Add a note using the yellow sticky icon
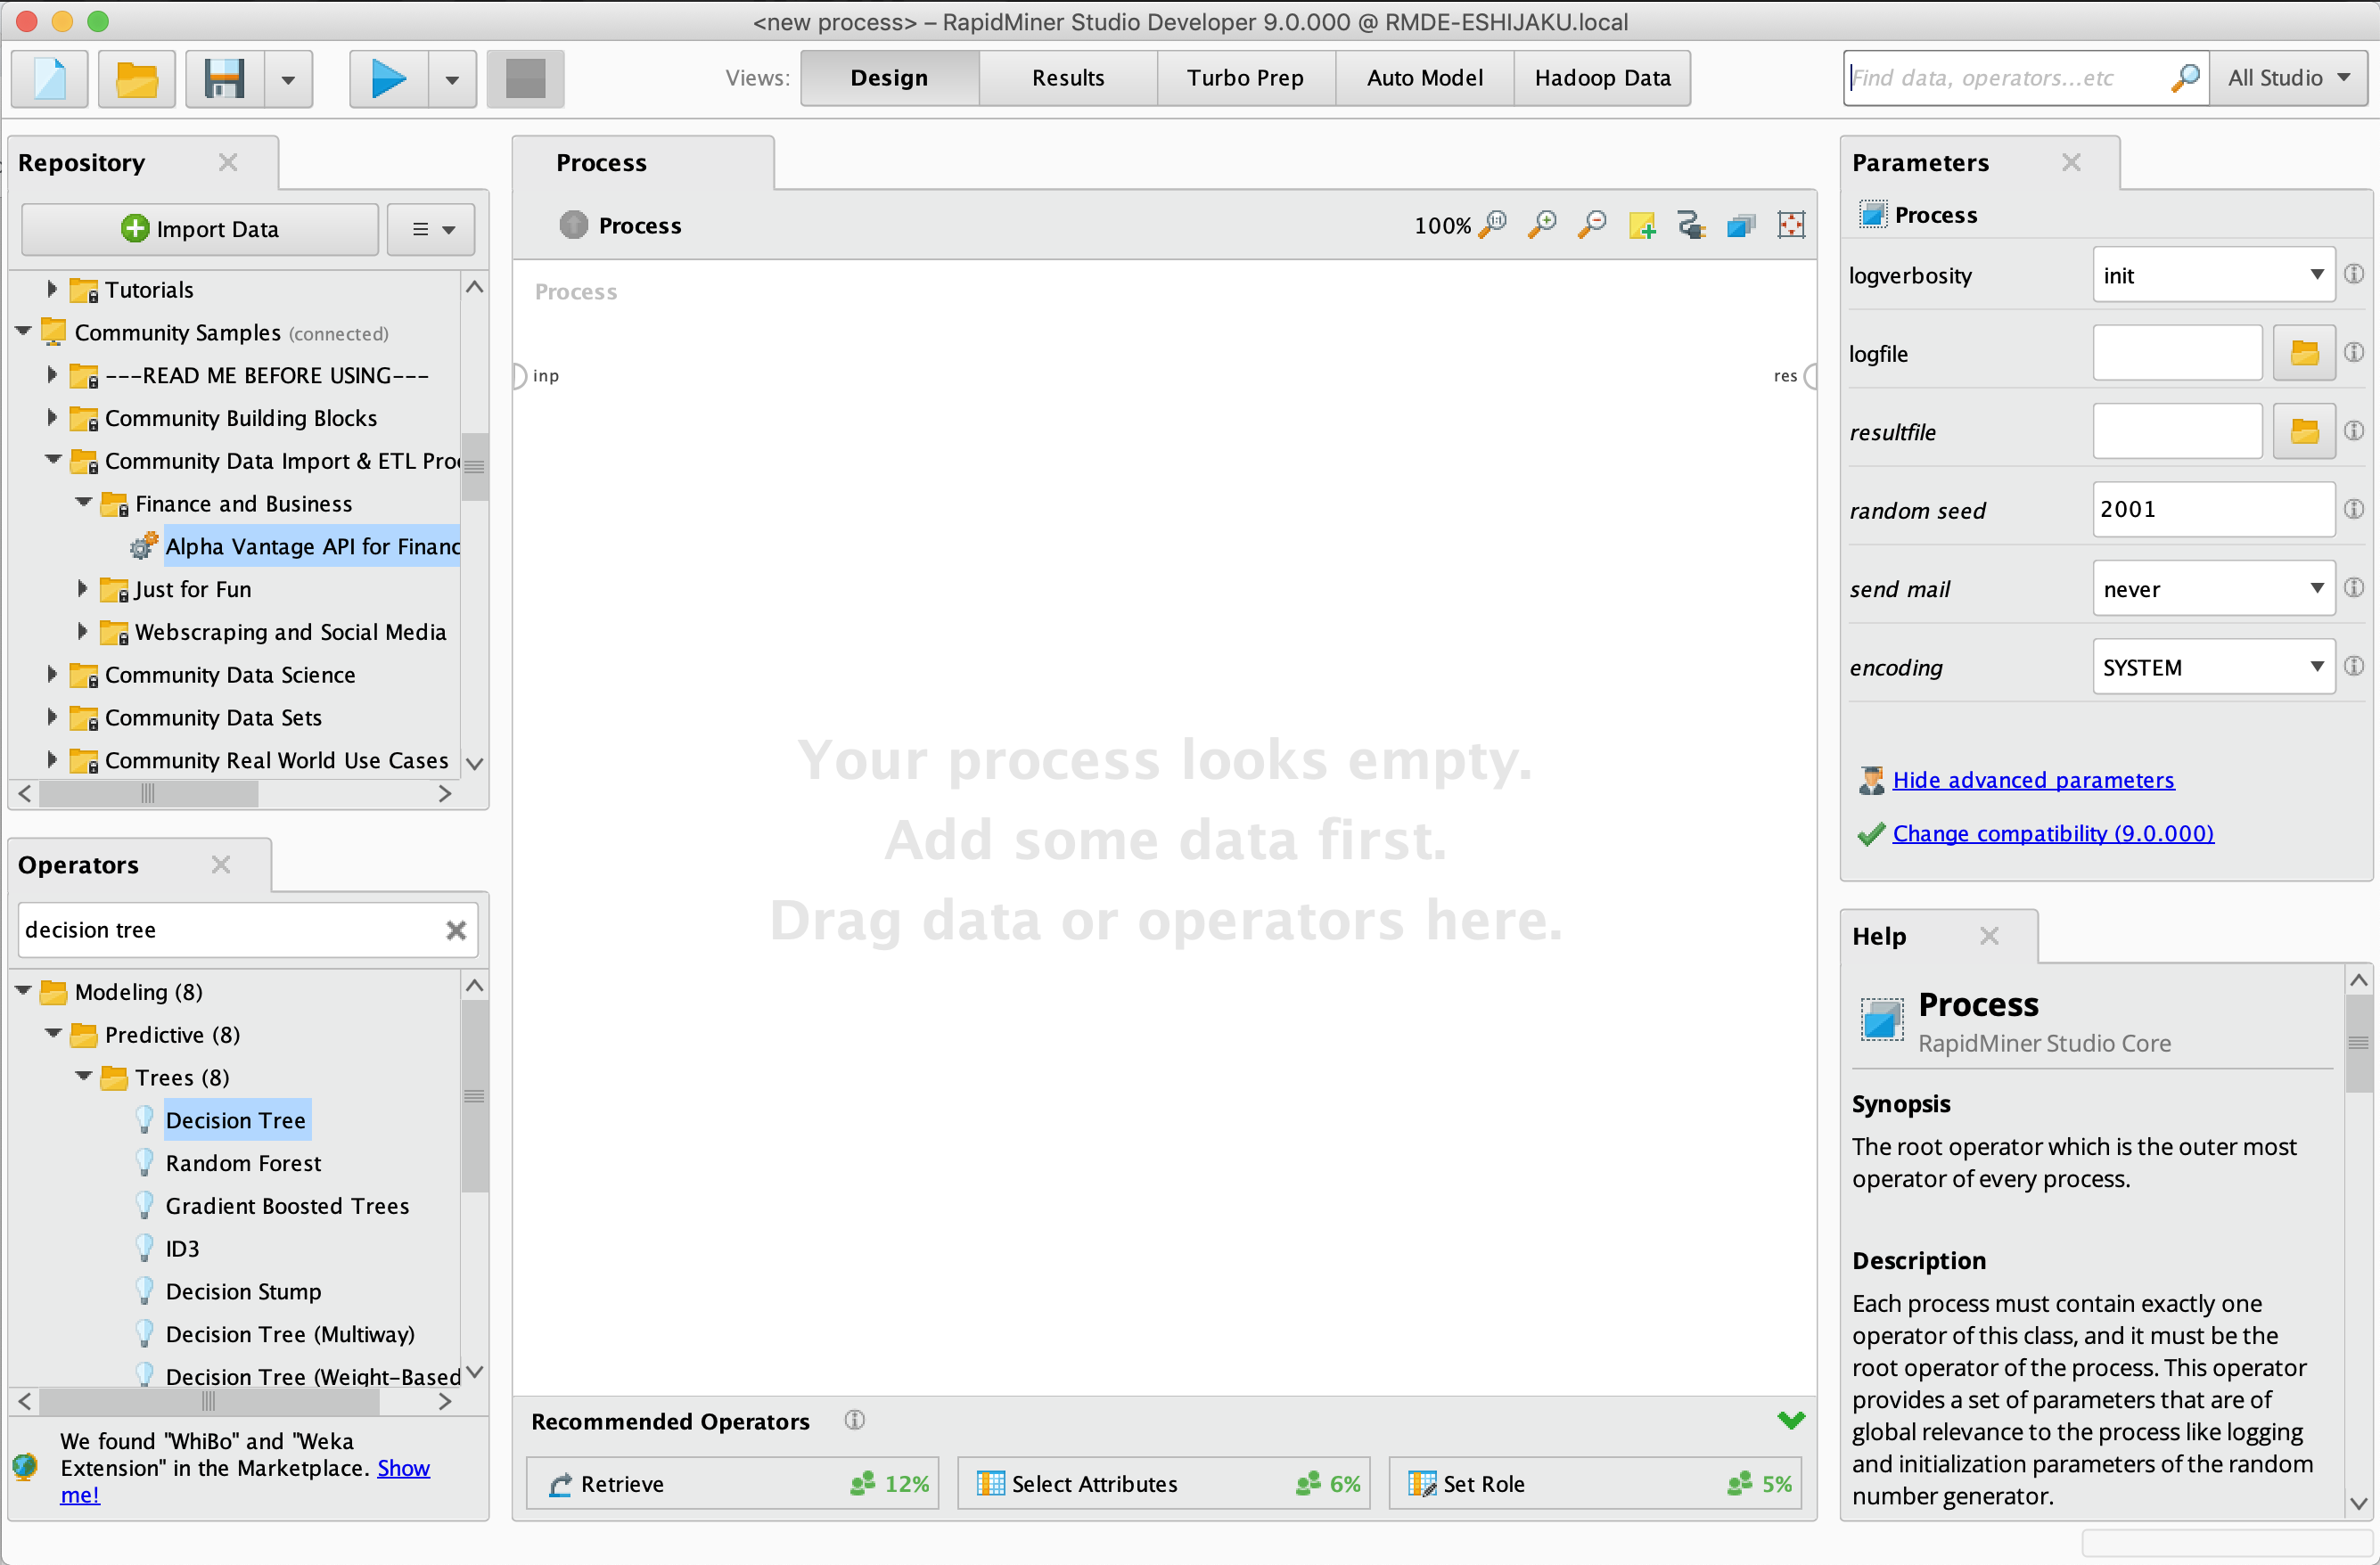Viewport: 2380px width, 1565px height. (x=1641, y=224)
